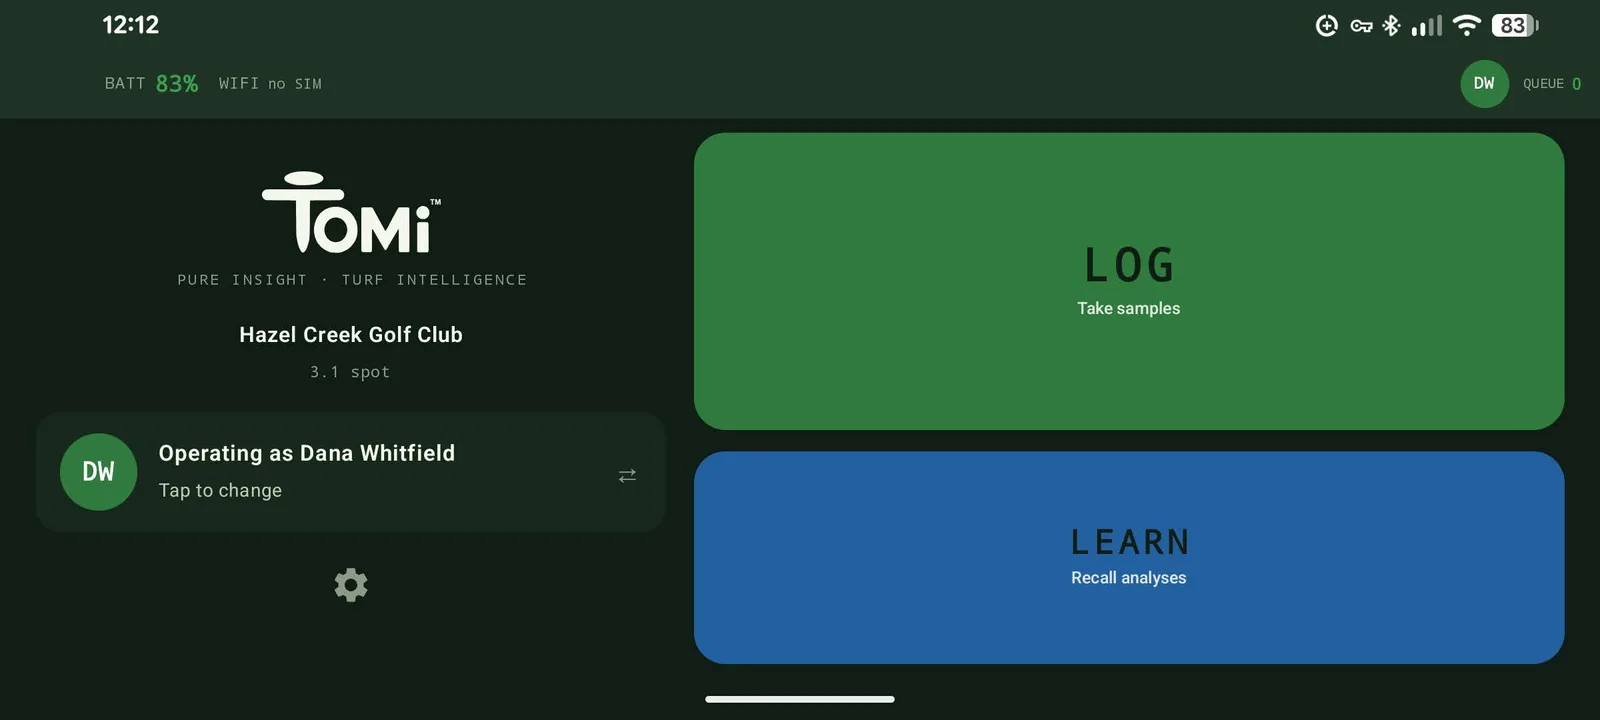Tap the Wi-Fi icon in status bar

point(1466,25)
